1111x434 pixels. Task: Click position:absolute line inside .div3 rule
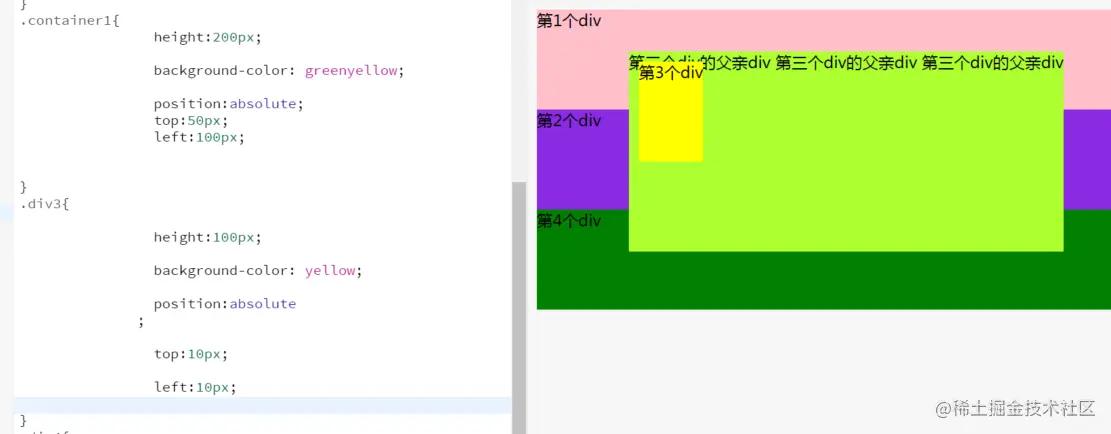225,304
